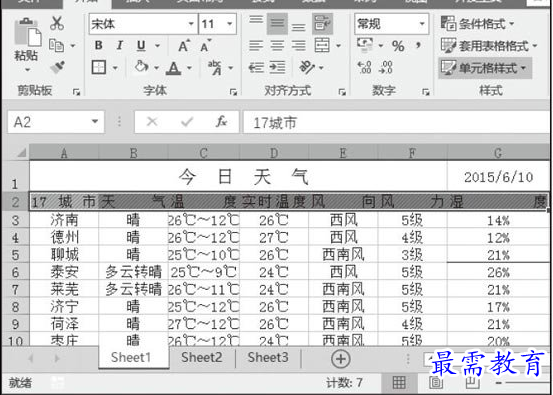Open the number format dropdown 常规
The image size is (553, 395).
[x=422, y=24]
